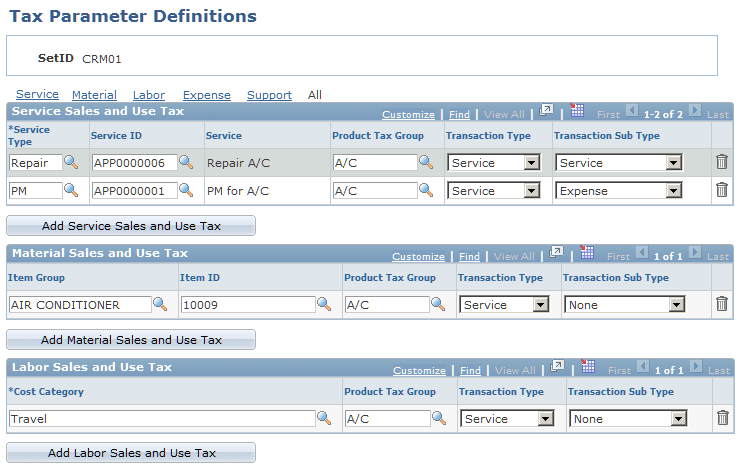Delete the Travel labor row
Viewport: 744px width, 468px height.
click(x=723, y=418)
